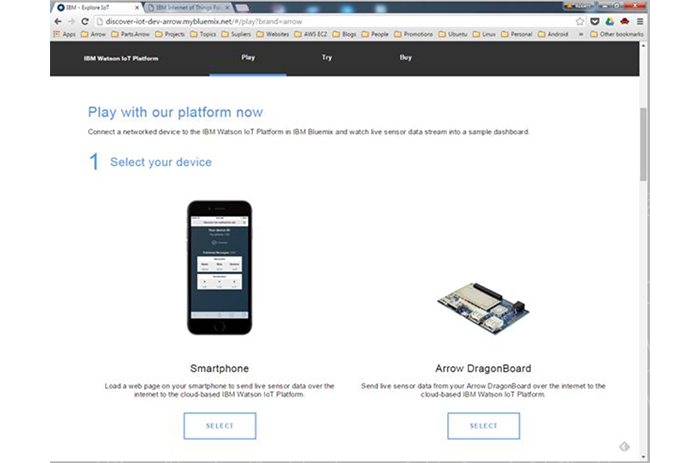Switch to the IBM Internet of Things tab
The image size is (700, 463).
pyautogui.click(x=188, y=8)
